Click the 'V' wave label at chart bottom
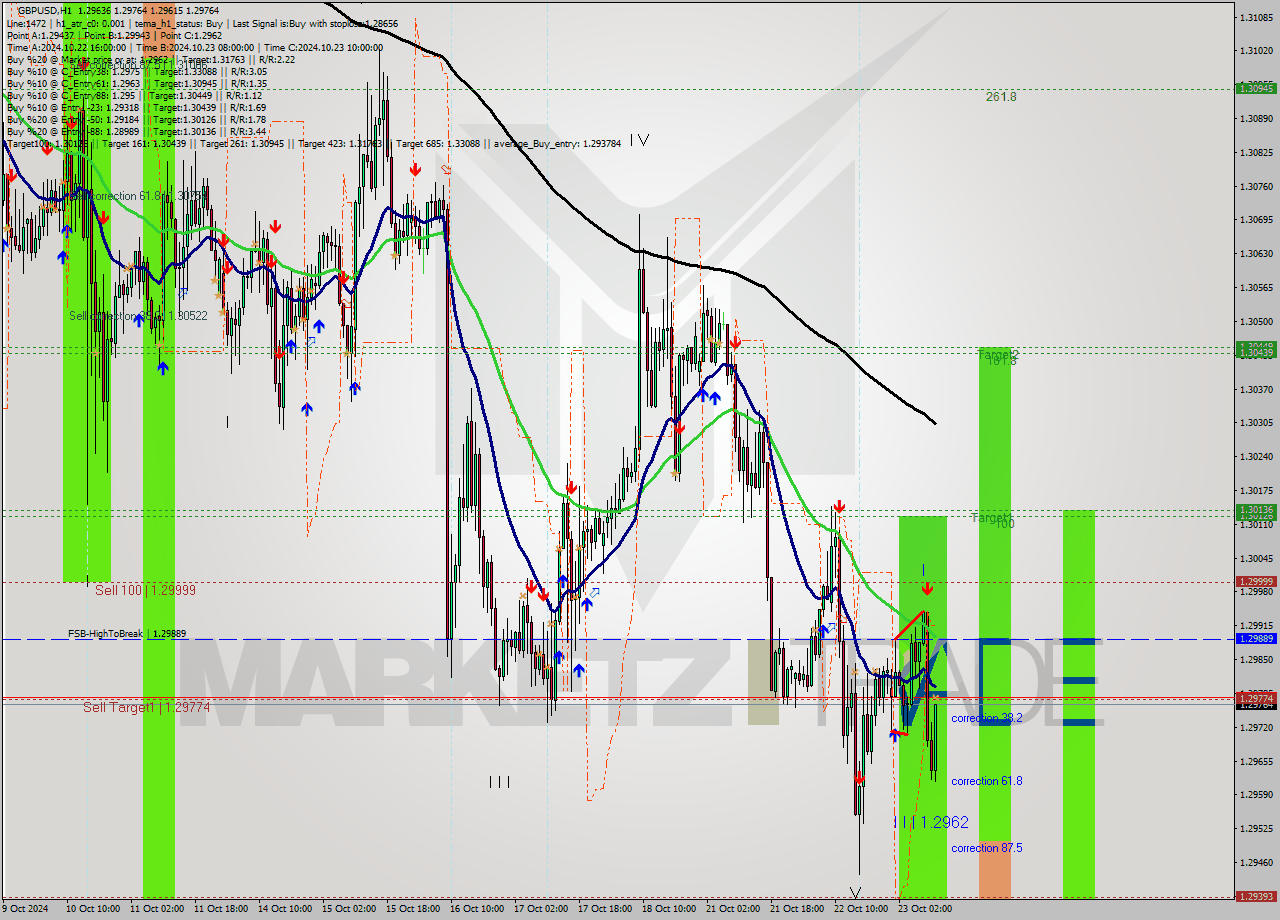The height and width of the screenshot is (920, 1280). click(x=855, y=892)
